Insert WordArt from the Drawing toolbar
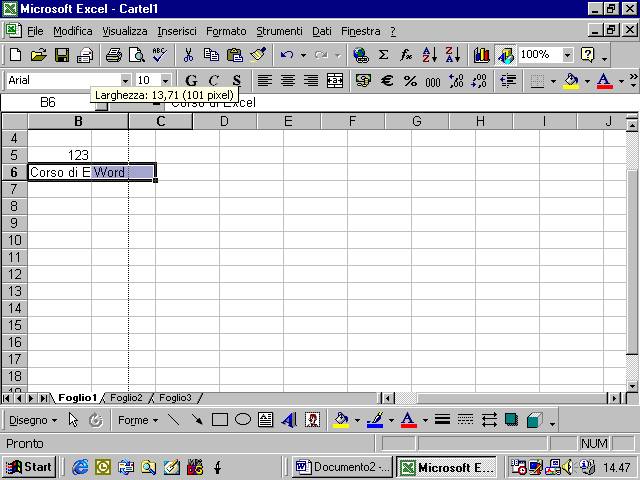Screen dimensions: 640x480 coord(289,420)
